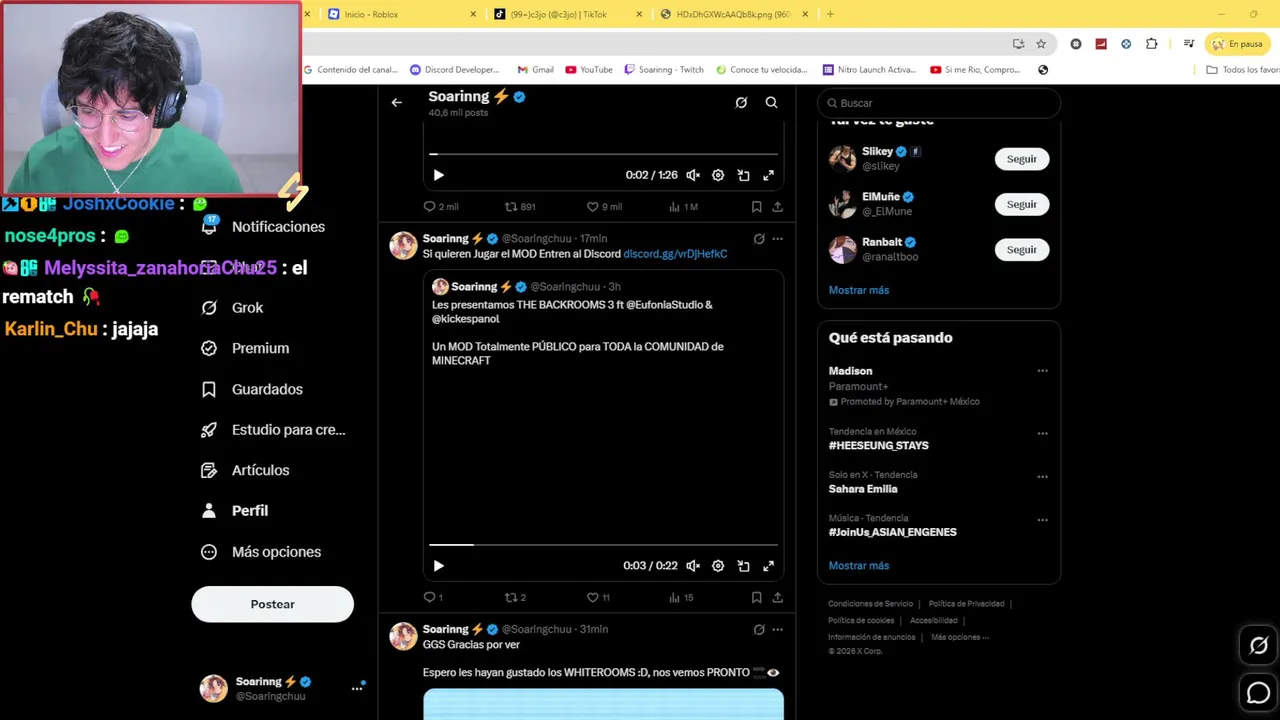Repost the 17min post with 2 reposts

pos(515,598)
